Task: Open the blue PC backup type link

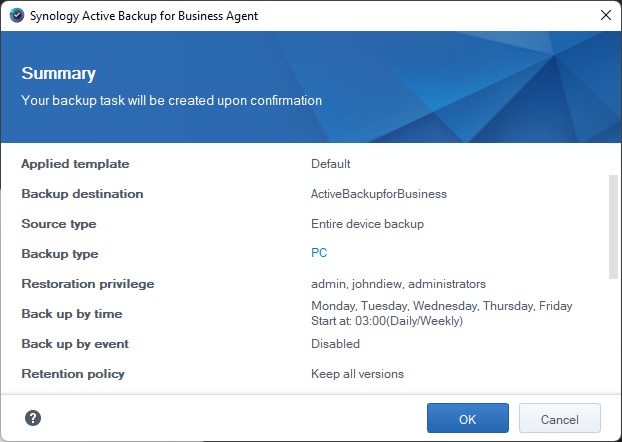Action: pos(319,254)
